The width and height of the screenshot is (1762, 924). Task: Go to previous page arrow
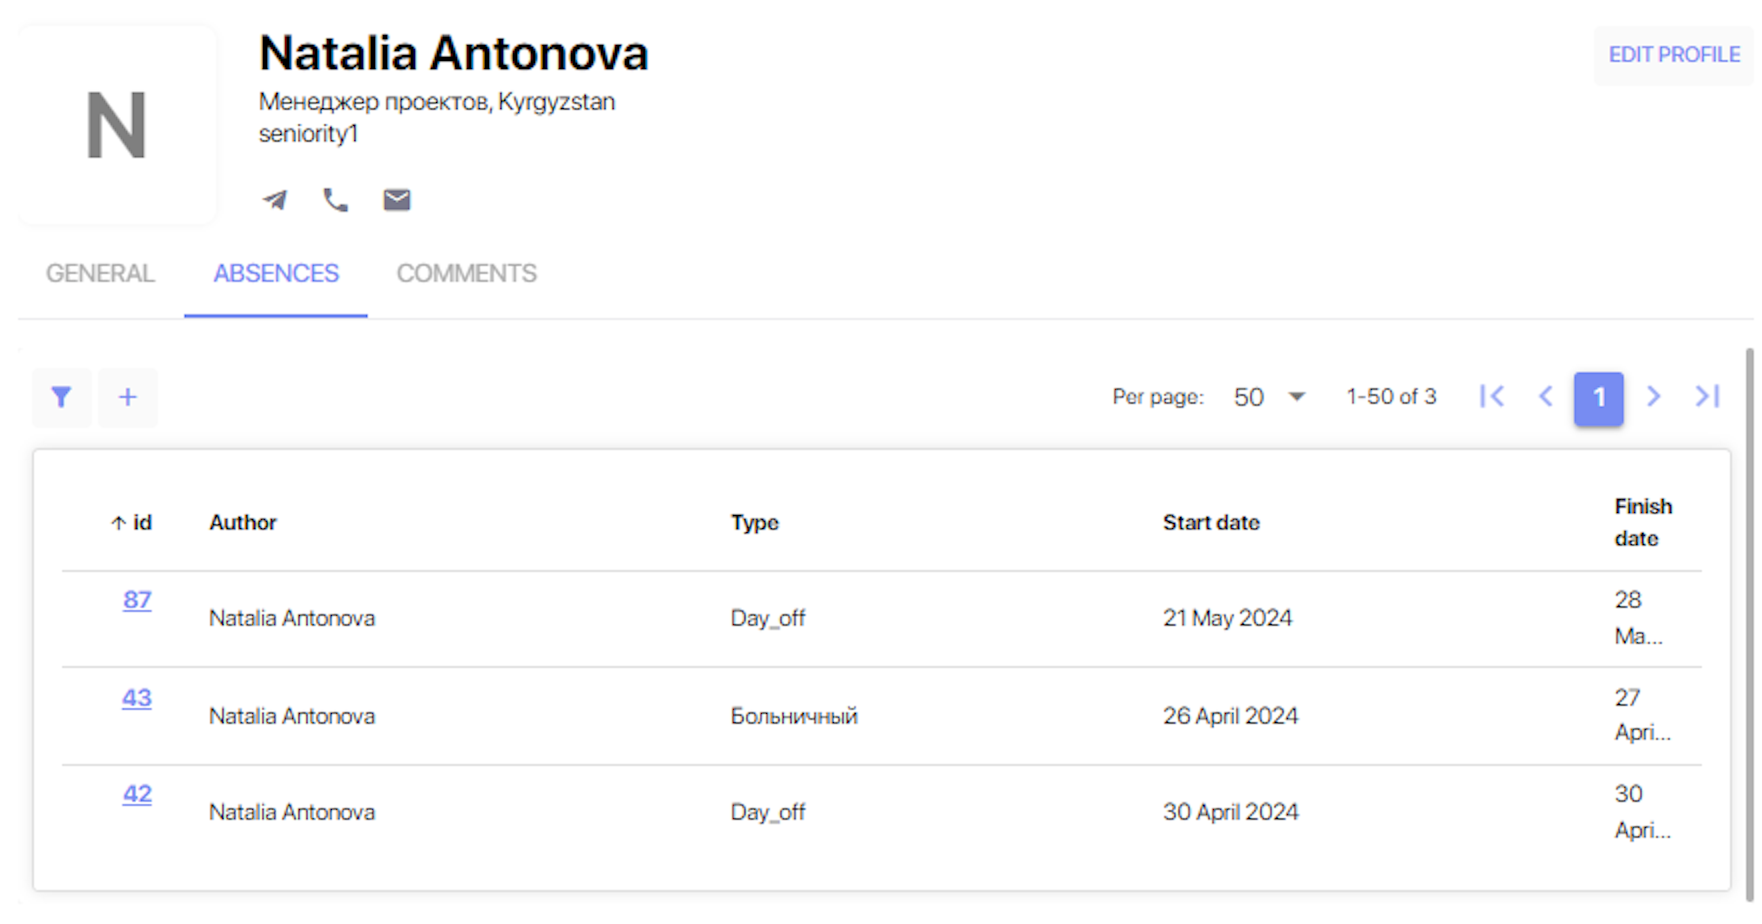click(1546, 396)
